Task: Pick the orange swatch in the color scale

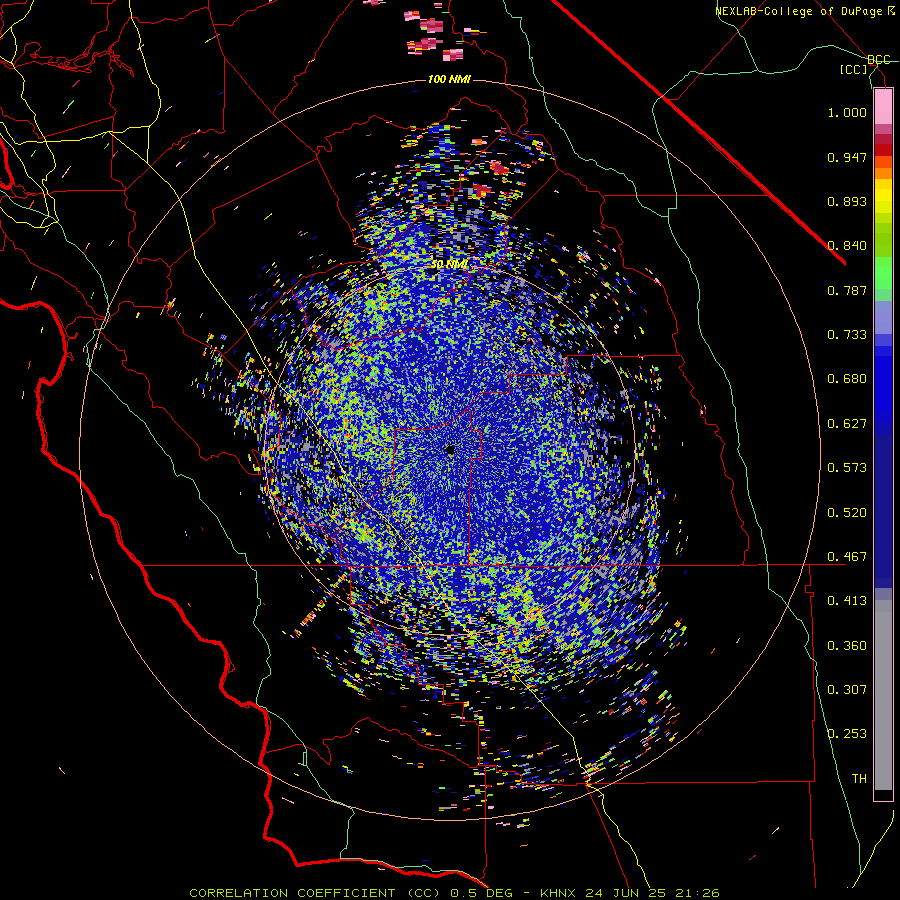Action: [x=883, y=173]
